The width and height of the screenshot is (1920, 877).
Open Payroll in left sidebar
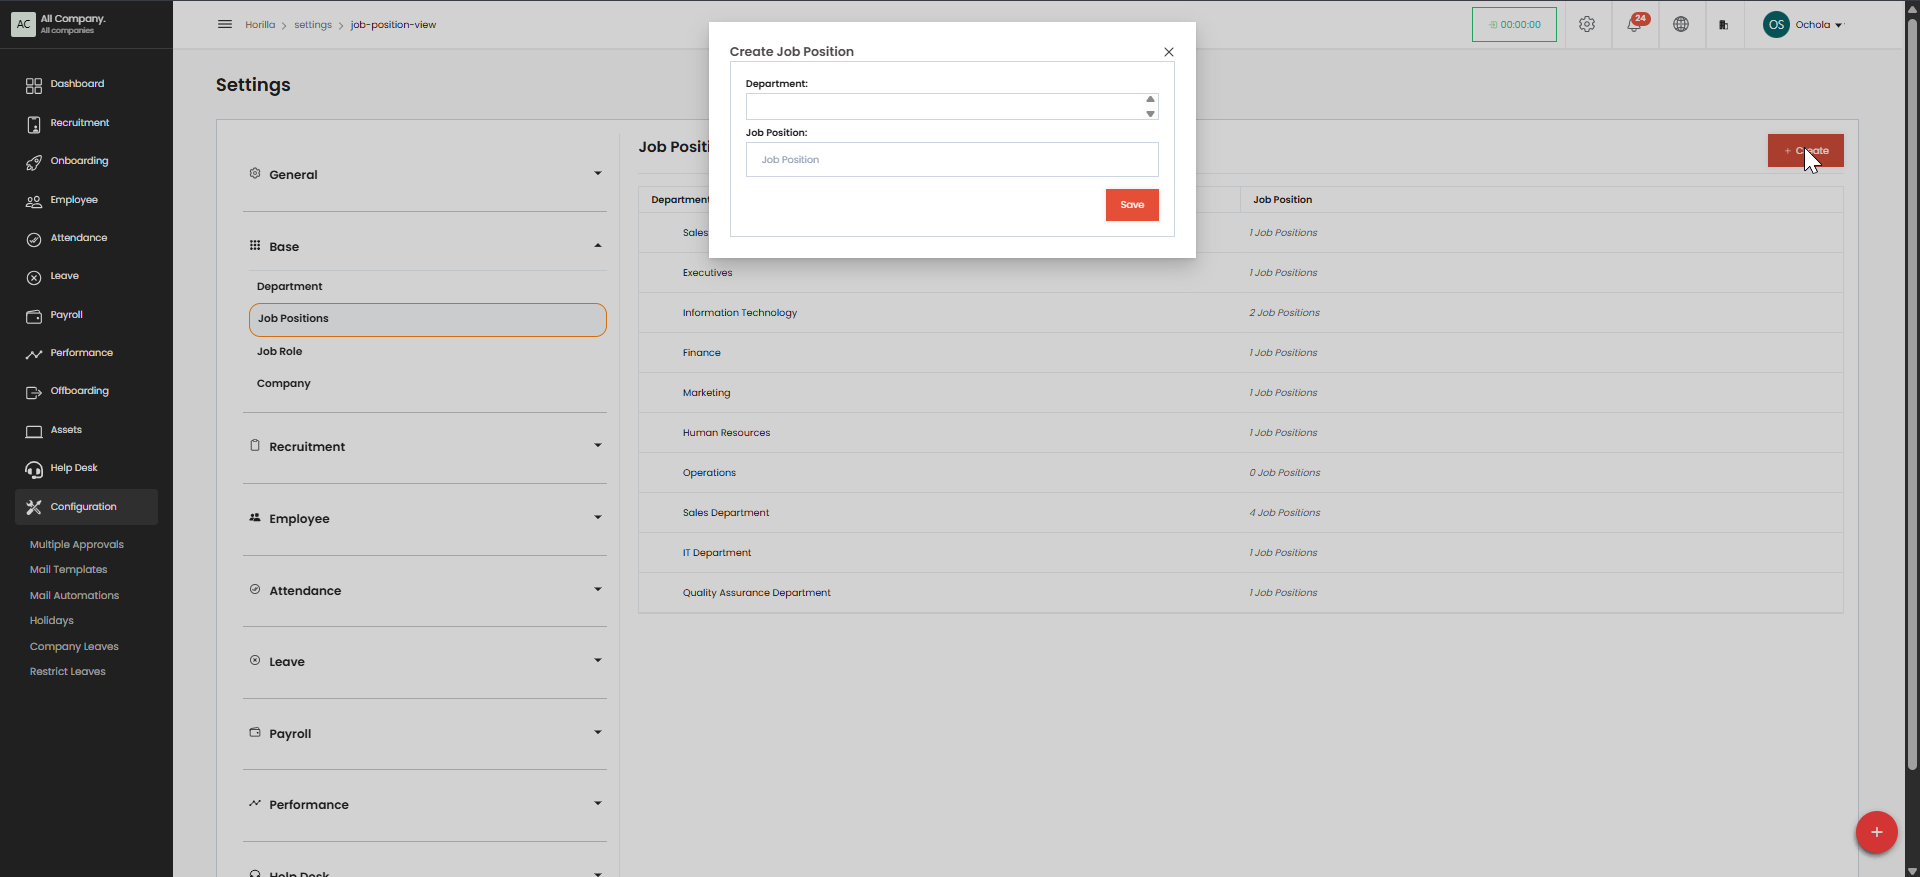coord(67,315)
